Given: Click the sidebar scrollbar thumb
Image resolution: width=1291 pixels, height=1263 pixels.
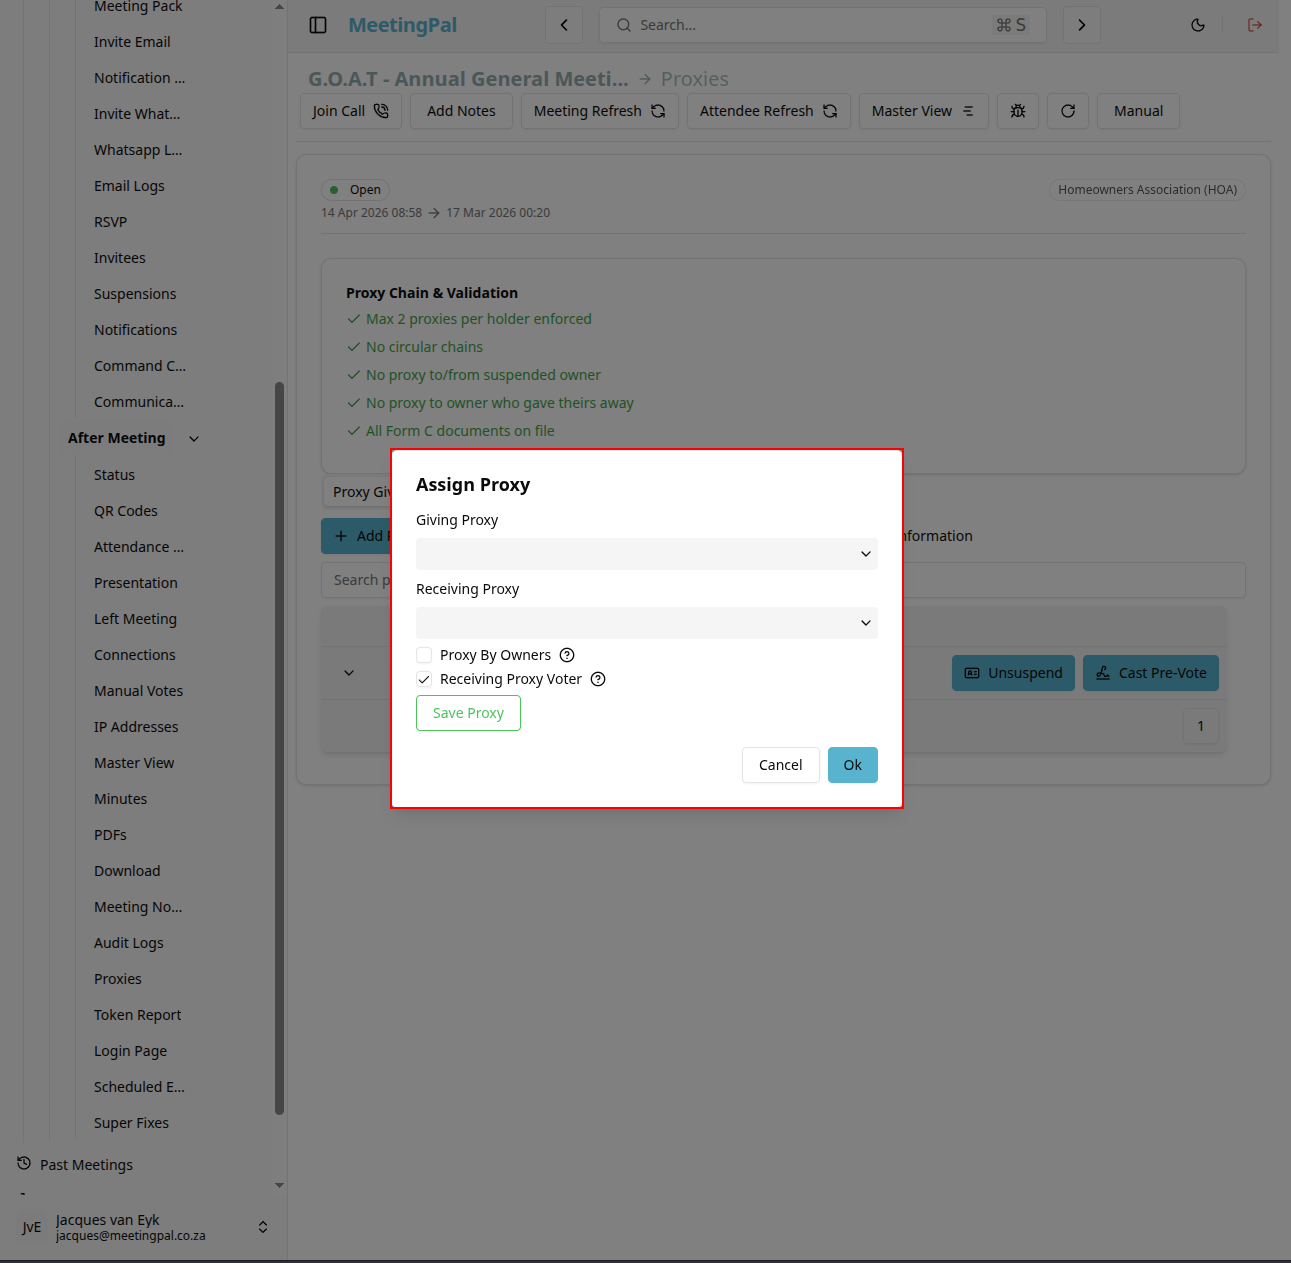Looking at the screenshot, I should tap(279, 748).
